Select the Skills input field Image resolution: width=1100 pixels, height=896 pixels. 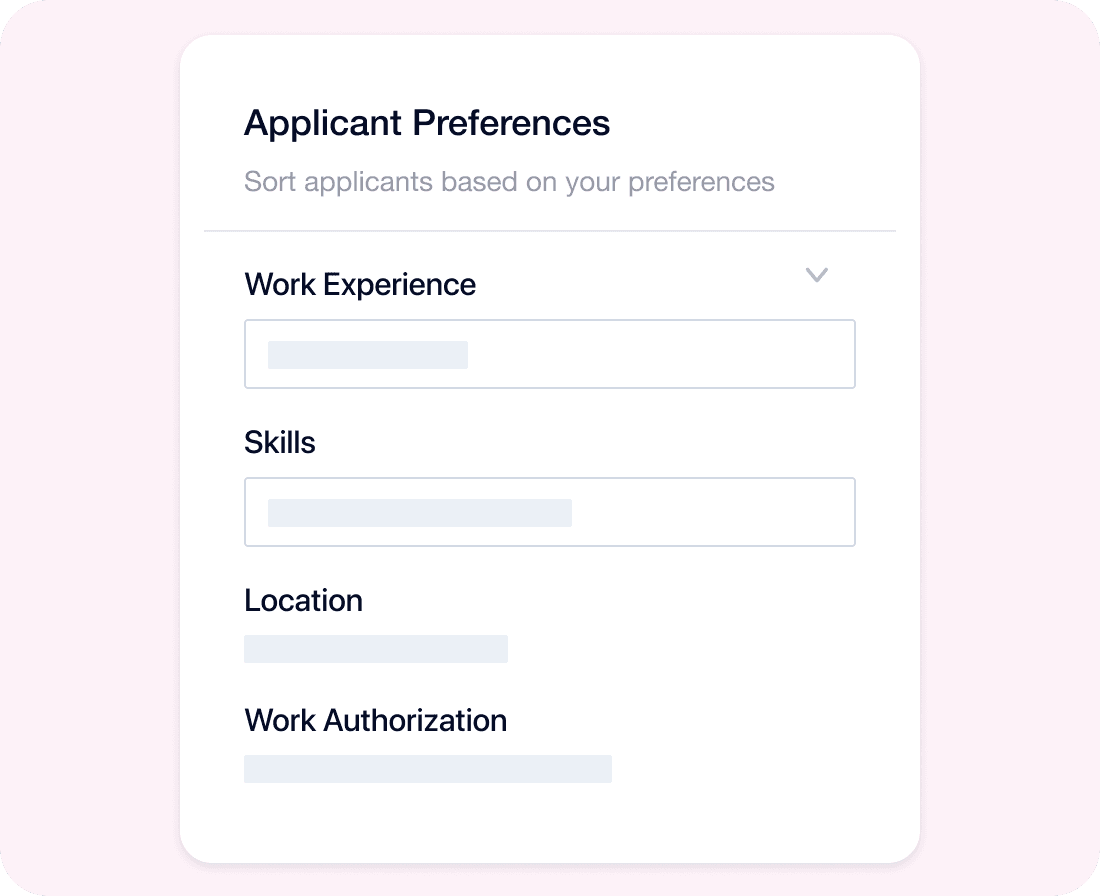[550, 512]
